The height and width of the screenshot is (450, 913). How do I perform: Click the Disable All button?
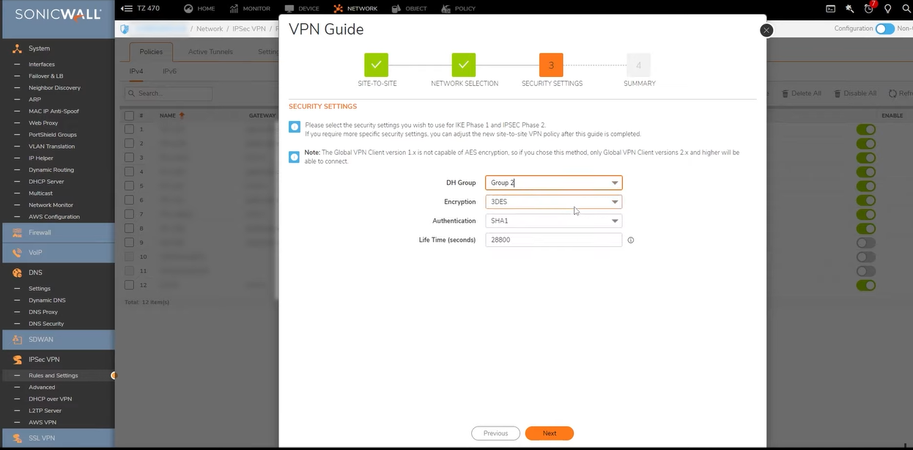click(x=855, y=93)
